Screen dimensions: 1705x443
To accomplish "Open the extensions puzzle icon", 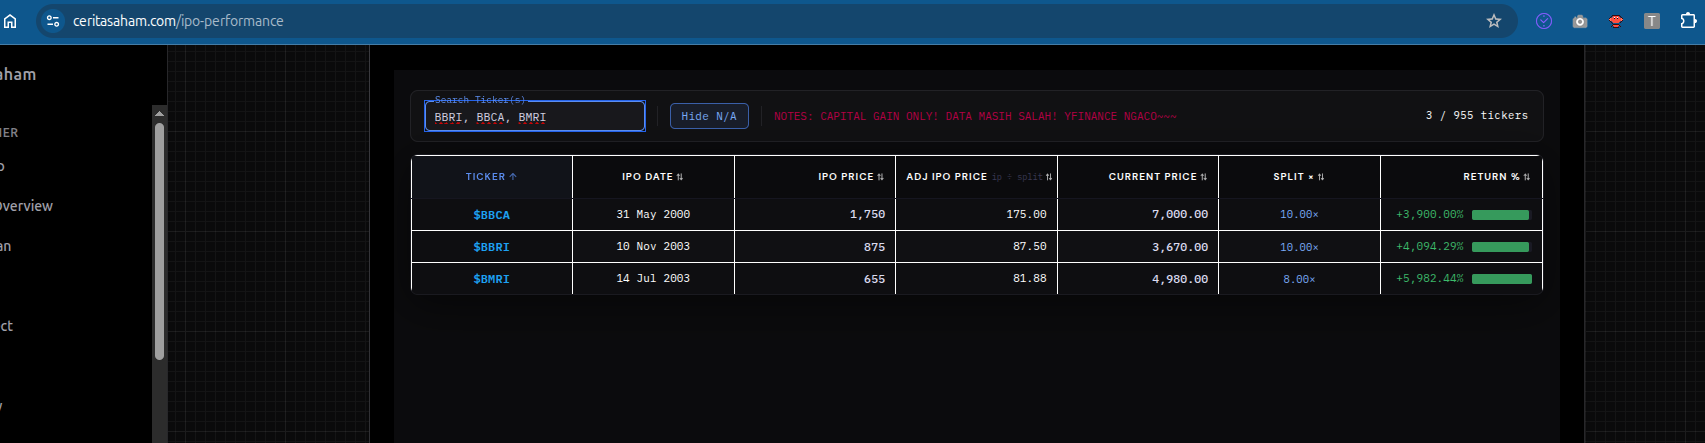I will (x=1688, y=21).
